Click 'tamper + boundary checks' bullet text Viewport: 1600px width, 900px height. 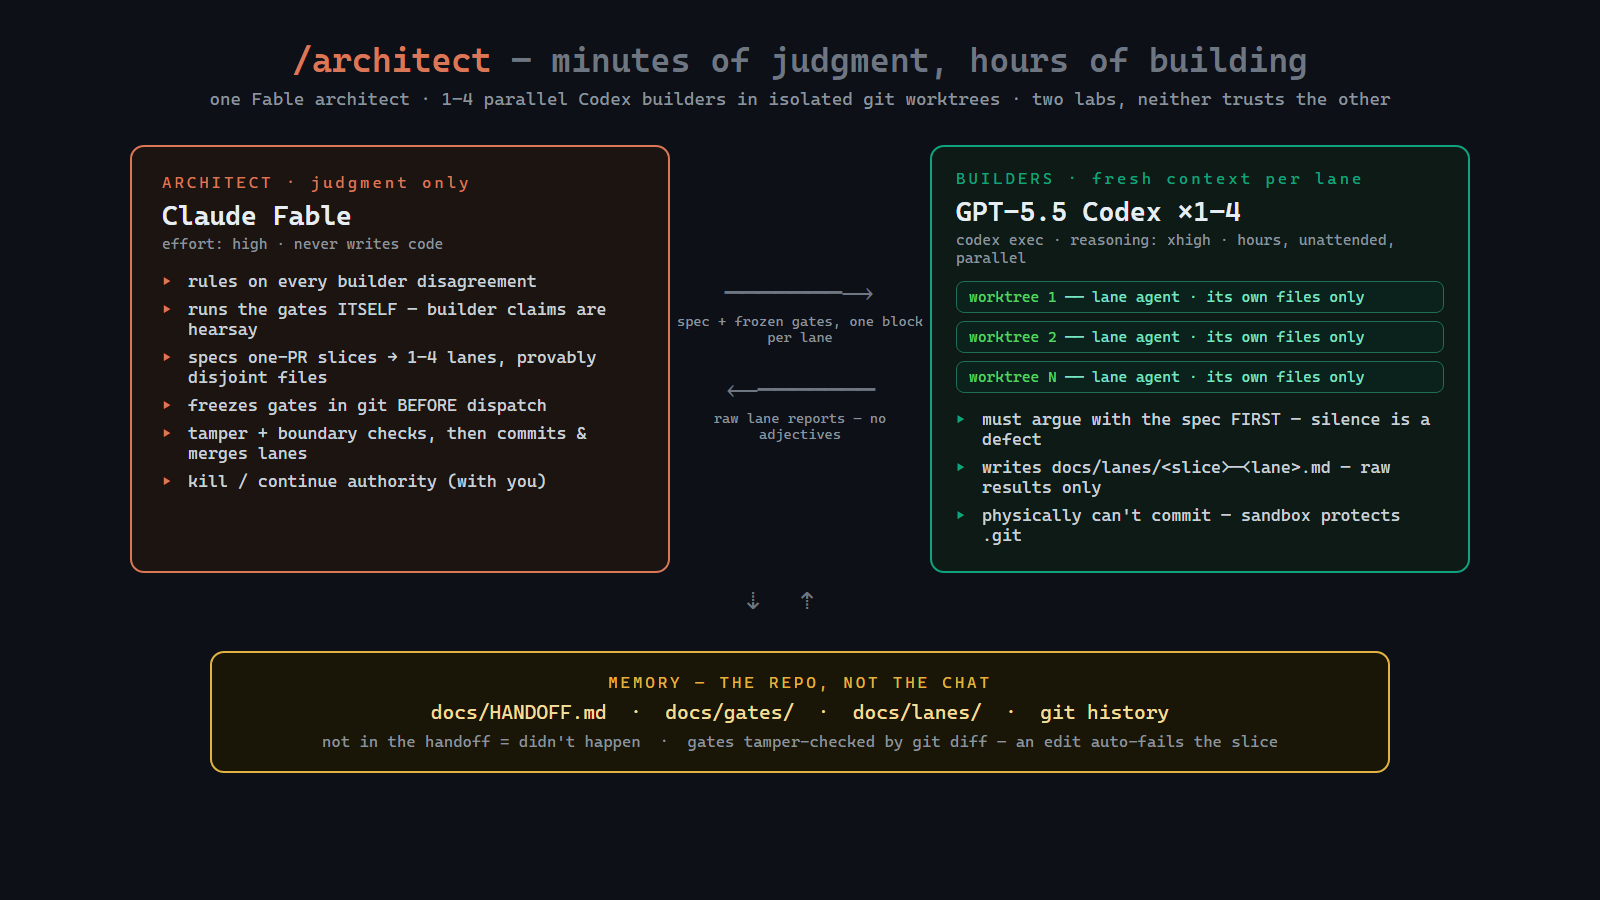(387, 443)
